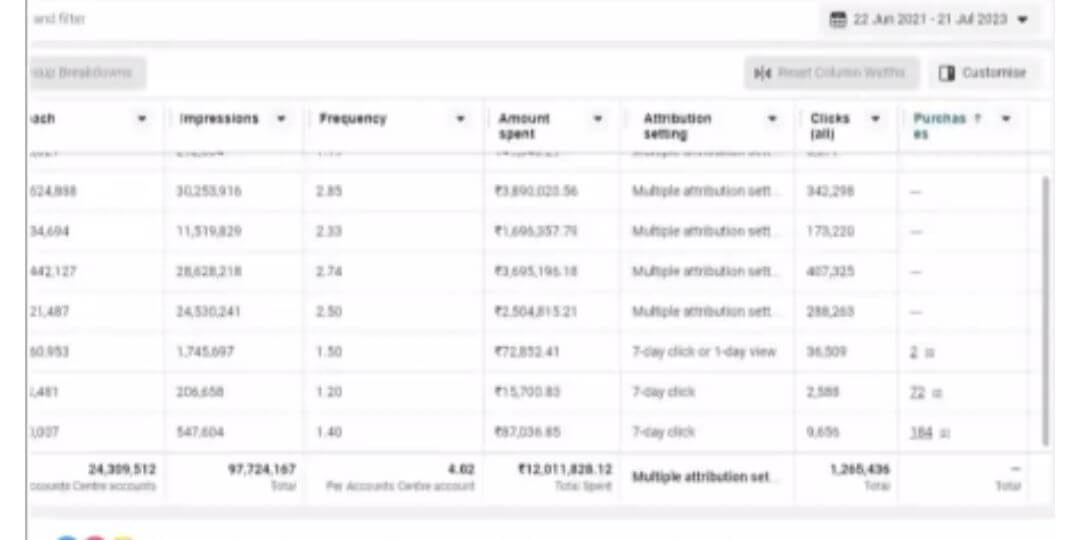1080x540 pixels.
Task: Expand the Amount spent column menu
Action: coord(598,119)
